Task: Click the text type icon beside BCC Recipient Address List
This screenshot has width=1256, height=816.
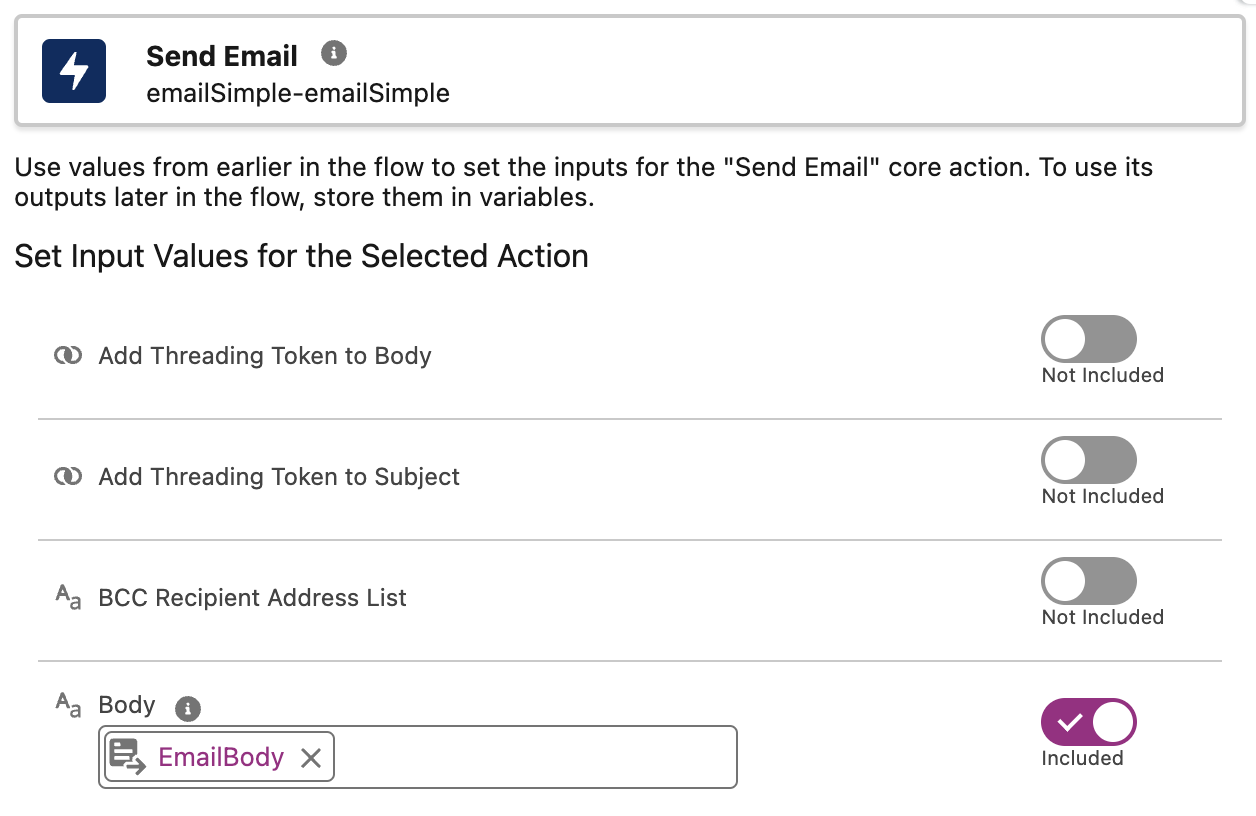Action: [x=67, y=597]
